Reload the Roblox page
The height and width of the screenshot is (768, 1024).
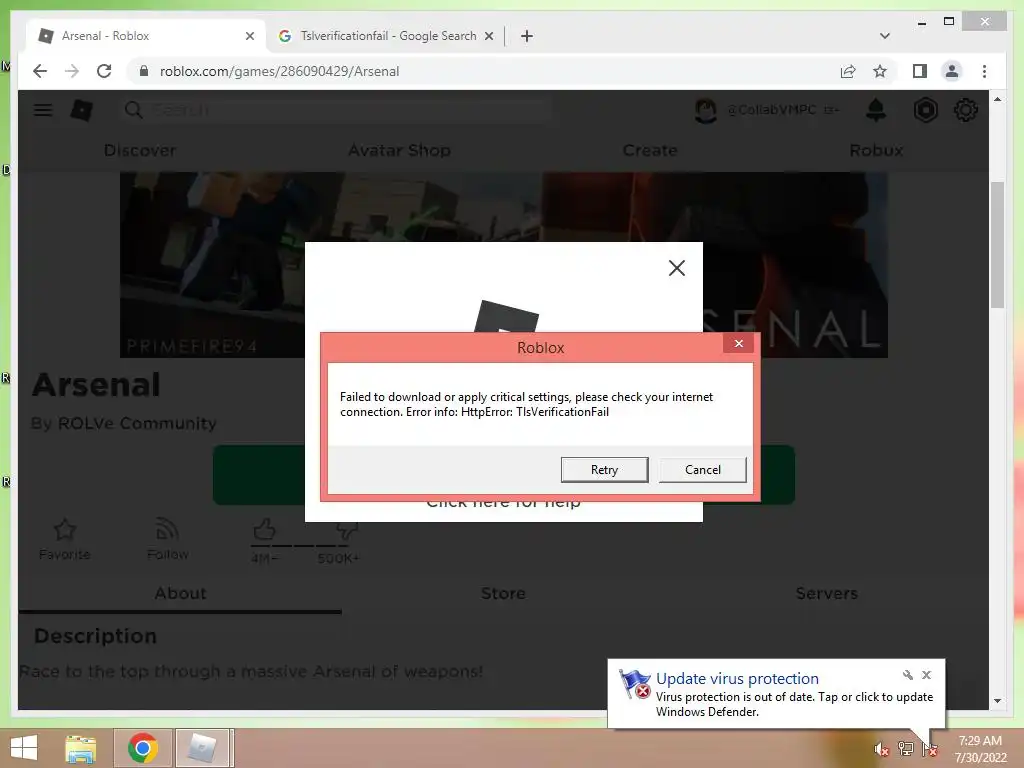pos(104,71)
